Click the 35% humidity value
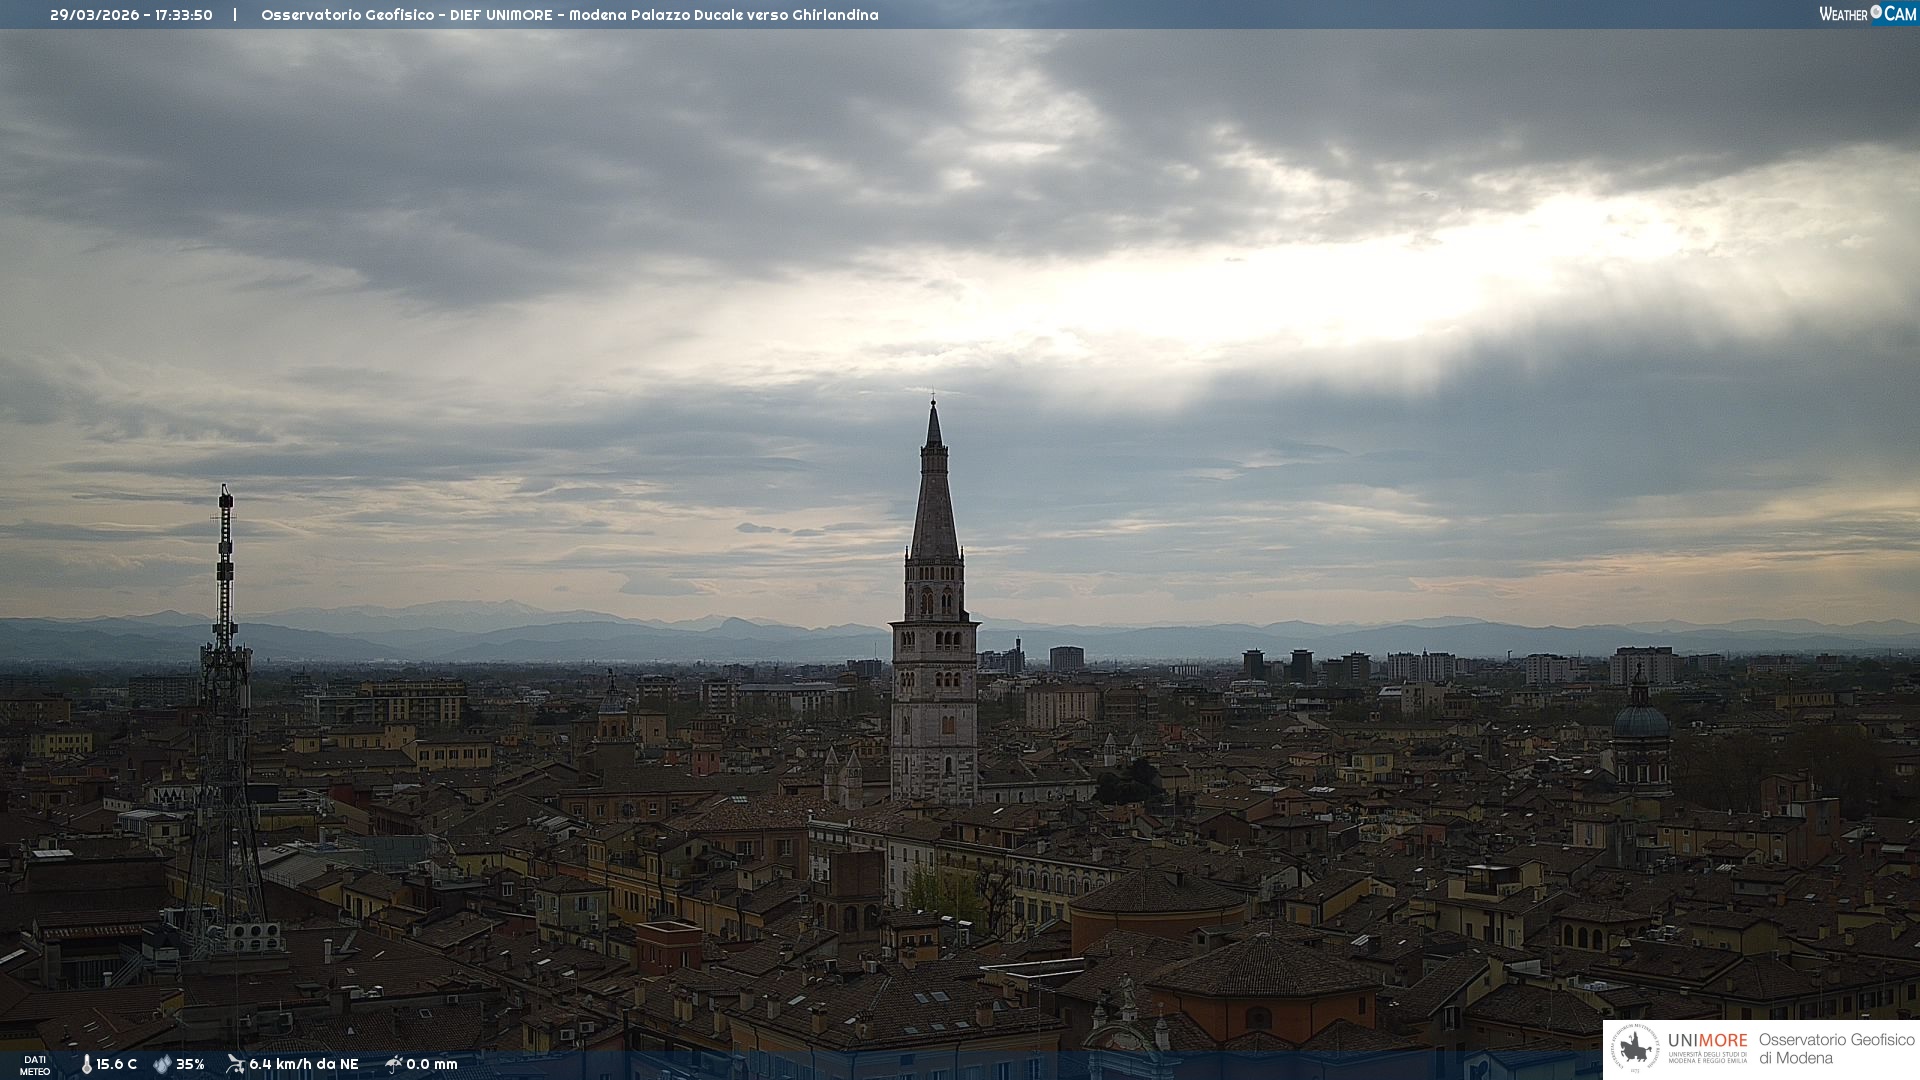Screen dimensions: 1920x1080 190,1064
